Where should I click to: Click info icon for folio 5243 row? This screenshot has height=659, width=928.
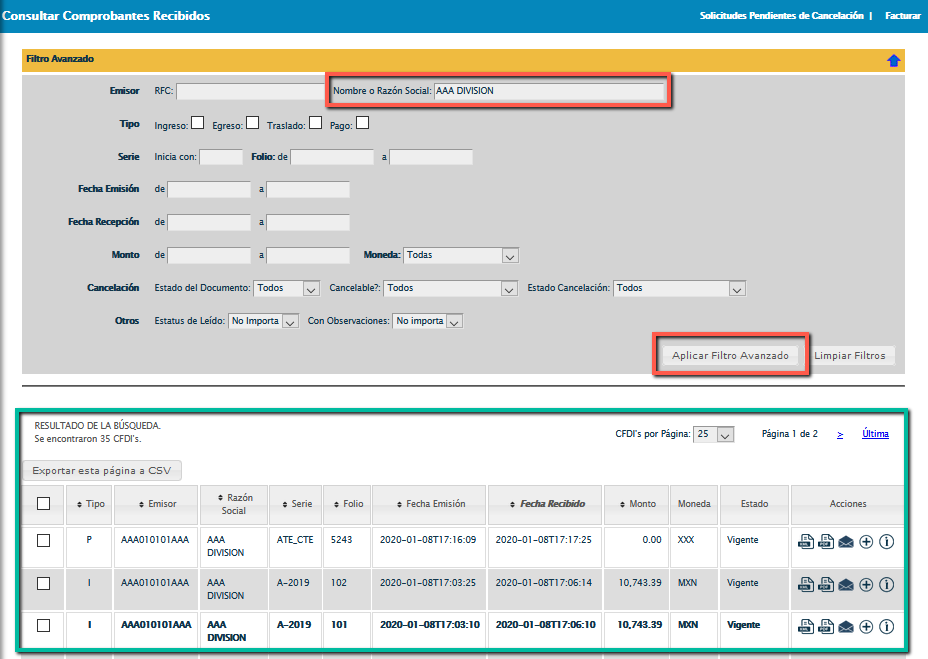click(x=886, y=542)
